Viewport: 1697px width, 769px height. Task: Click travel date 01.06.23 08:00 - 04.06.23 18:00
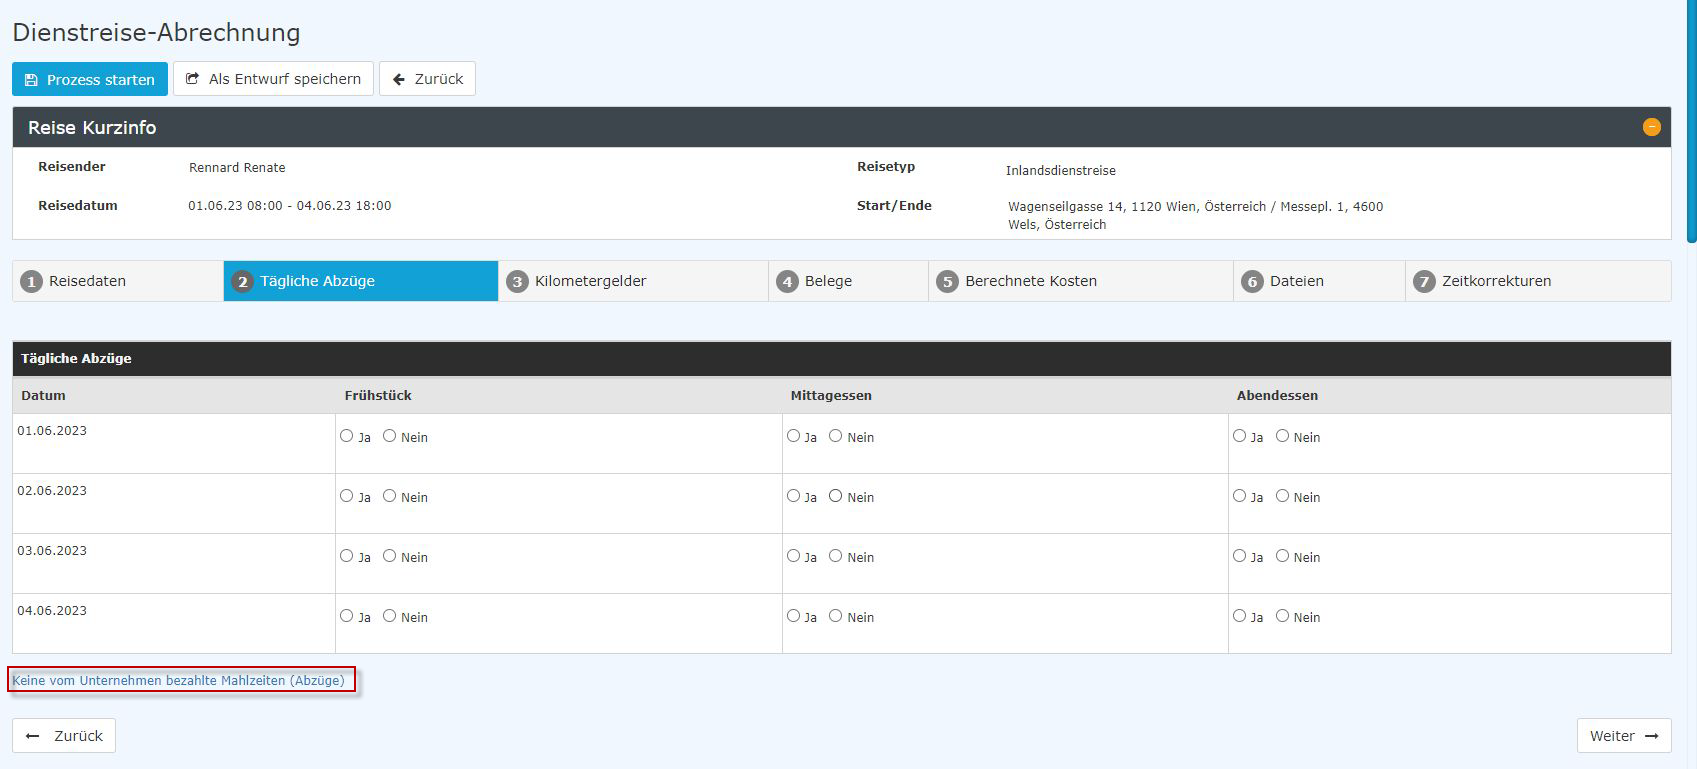[290, 205]
